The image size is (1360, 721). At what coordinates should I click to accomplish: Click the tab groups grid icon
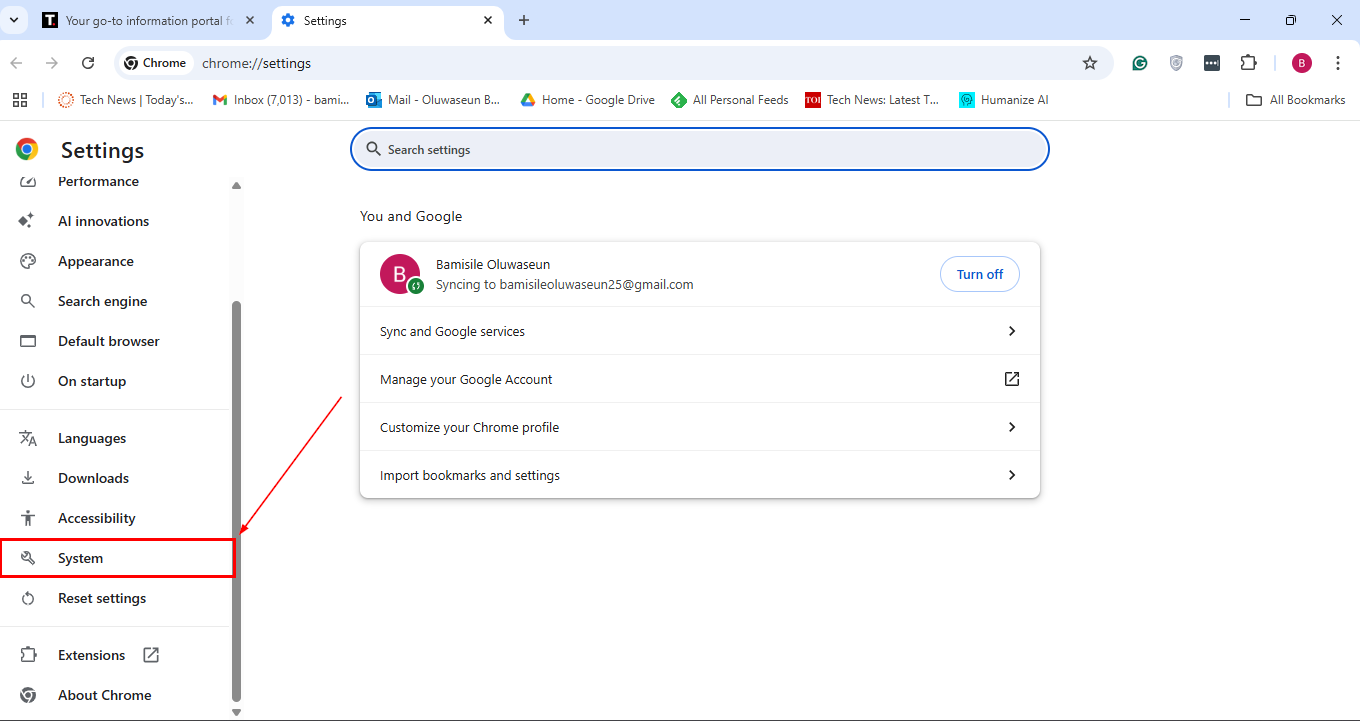(20, 99)
